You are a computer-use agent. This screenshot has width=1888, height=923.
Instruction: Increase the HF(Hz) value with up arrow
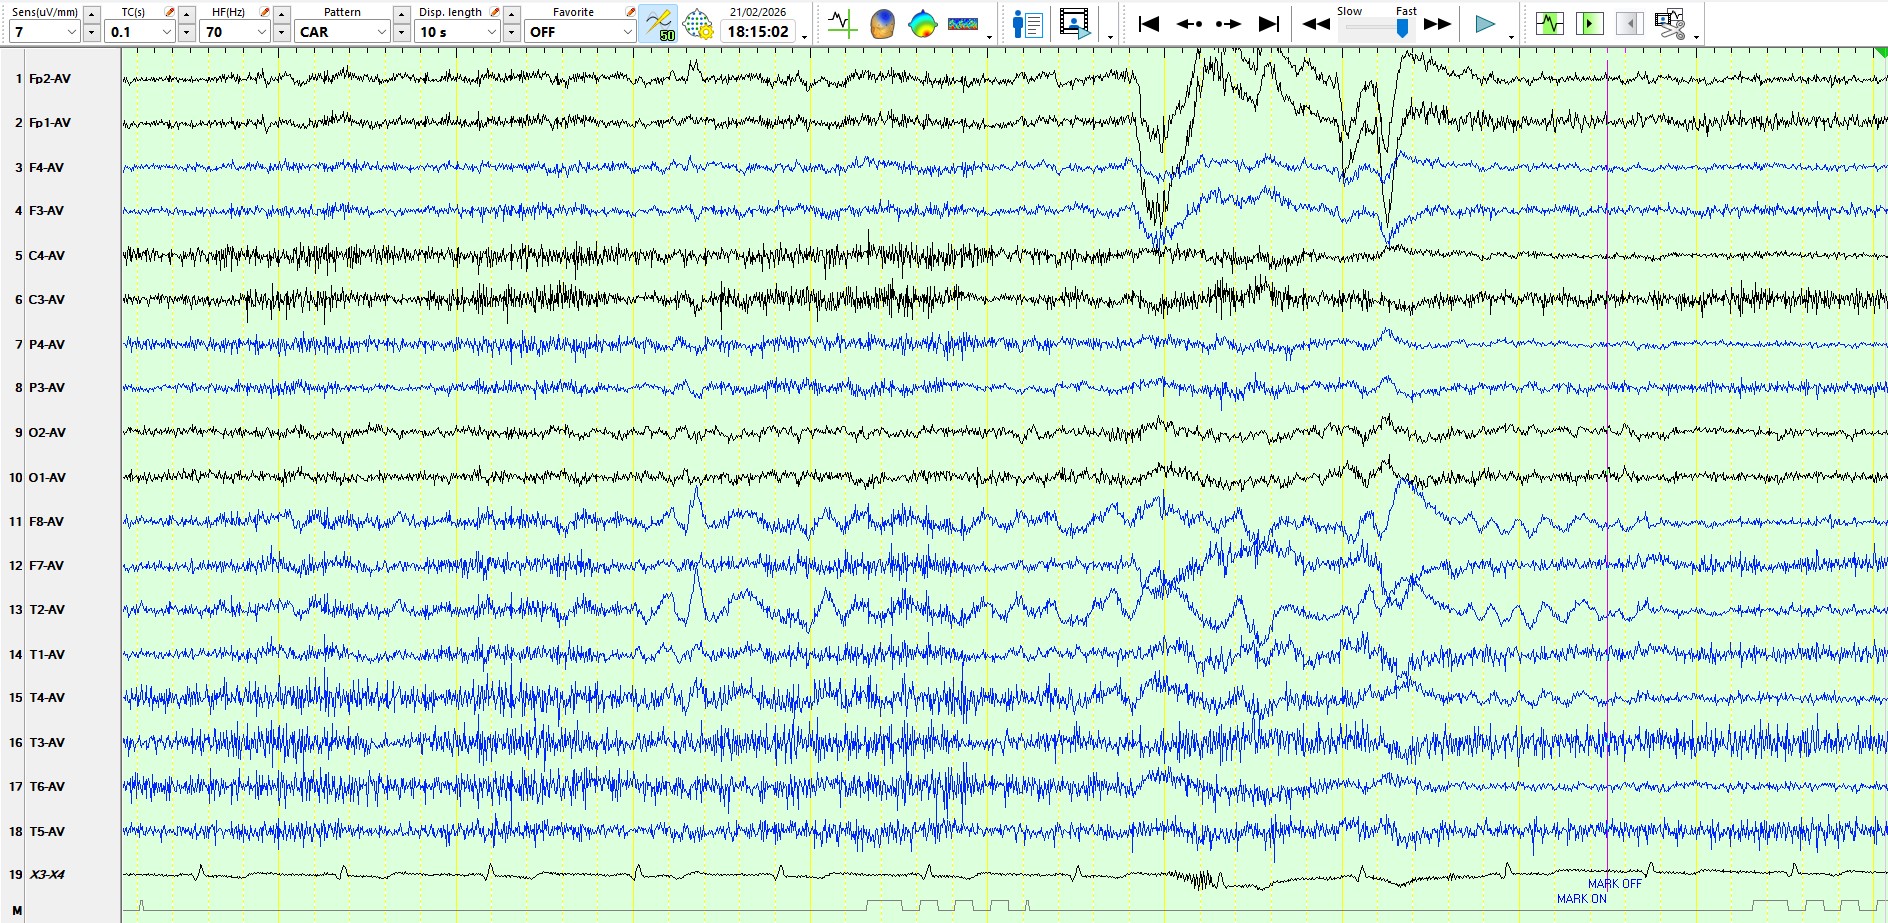click(x=282, y=14)
